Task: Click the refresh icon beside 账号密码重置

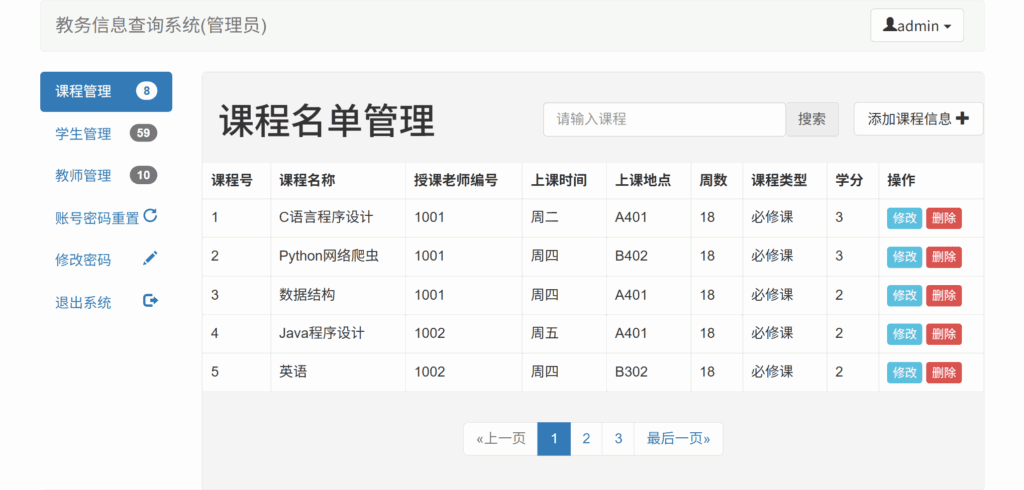Action: click(150, 216)
